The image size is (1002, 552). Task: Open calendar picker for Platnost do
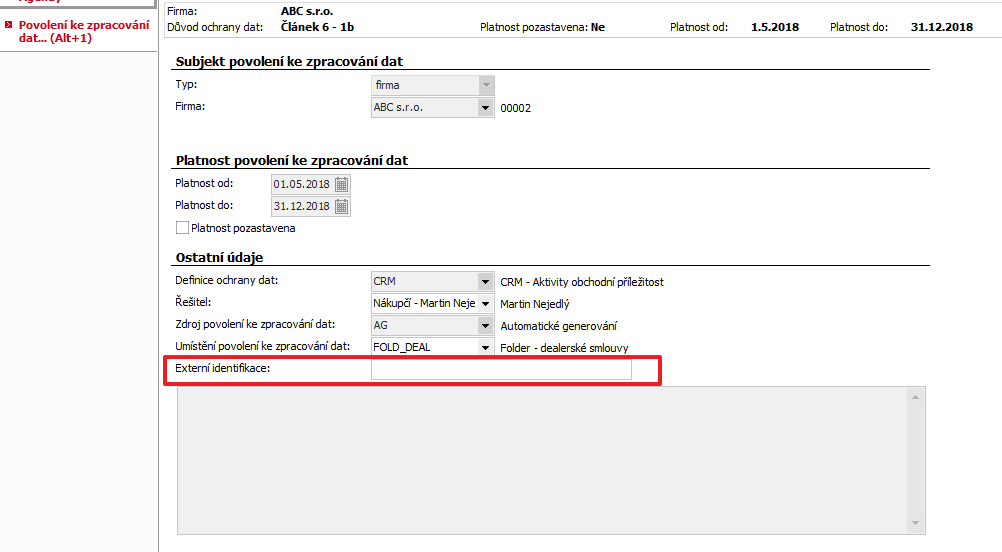(x=342, y=206)
